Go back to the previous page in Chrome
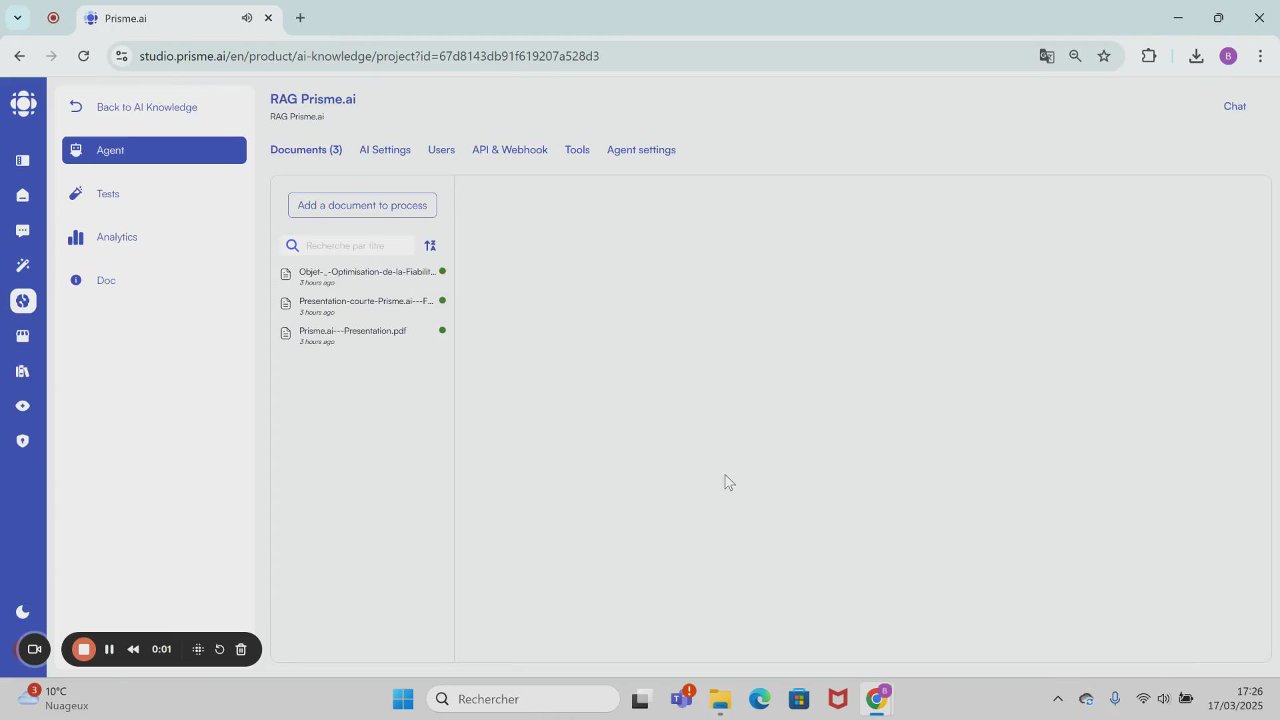Screen dimensions: 1280x720 [x=20, y=56]
